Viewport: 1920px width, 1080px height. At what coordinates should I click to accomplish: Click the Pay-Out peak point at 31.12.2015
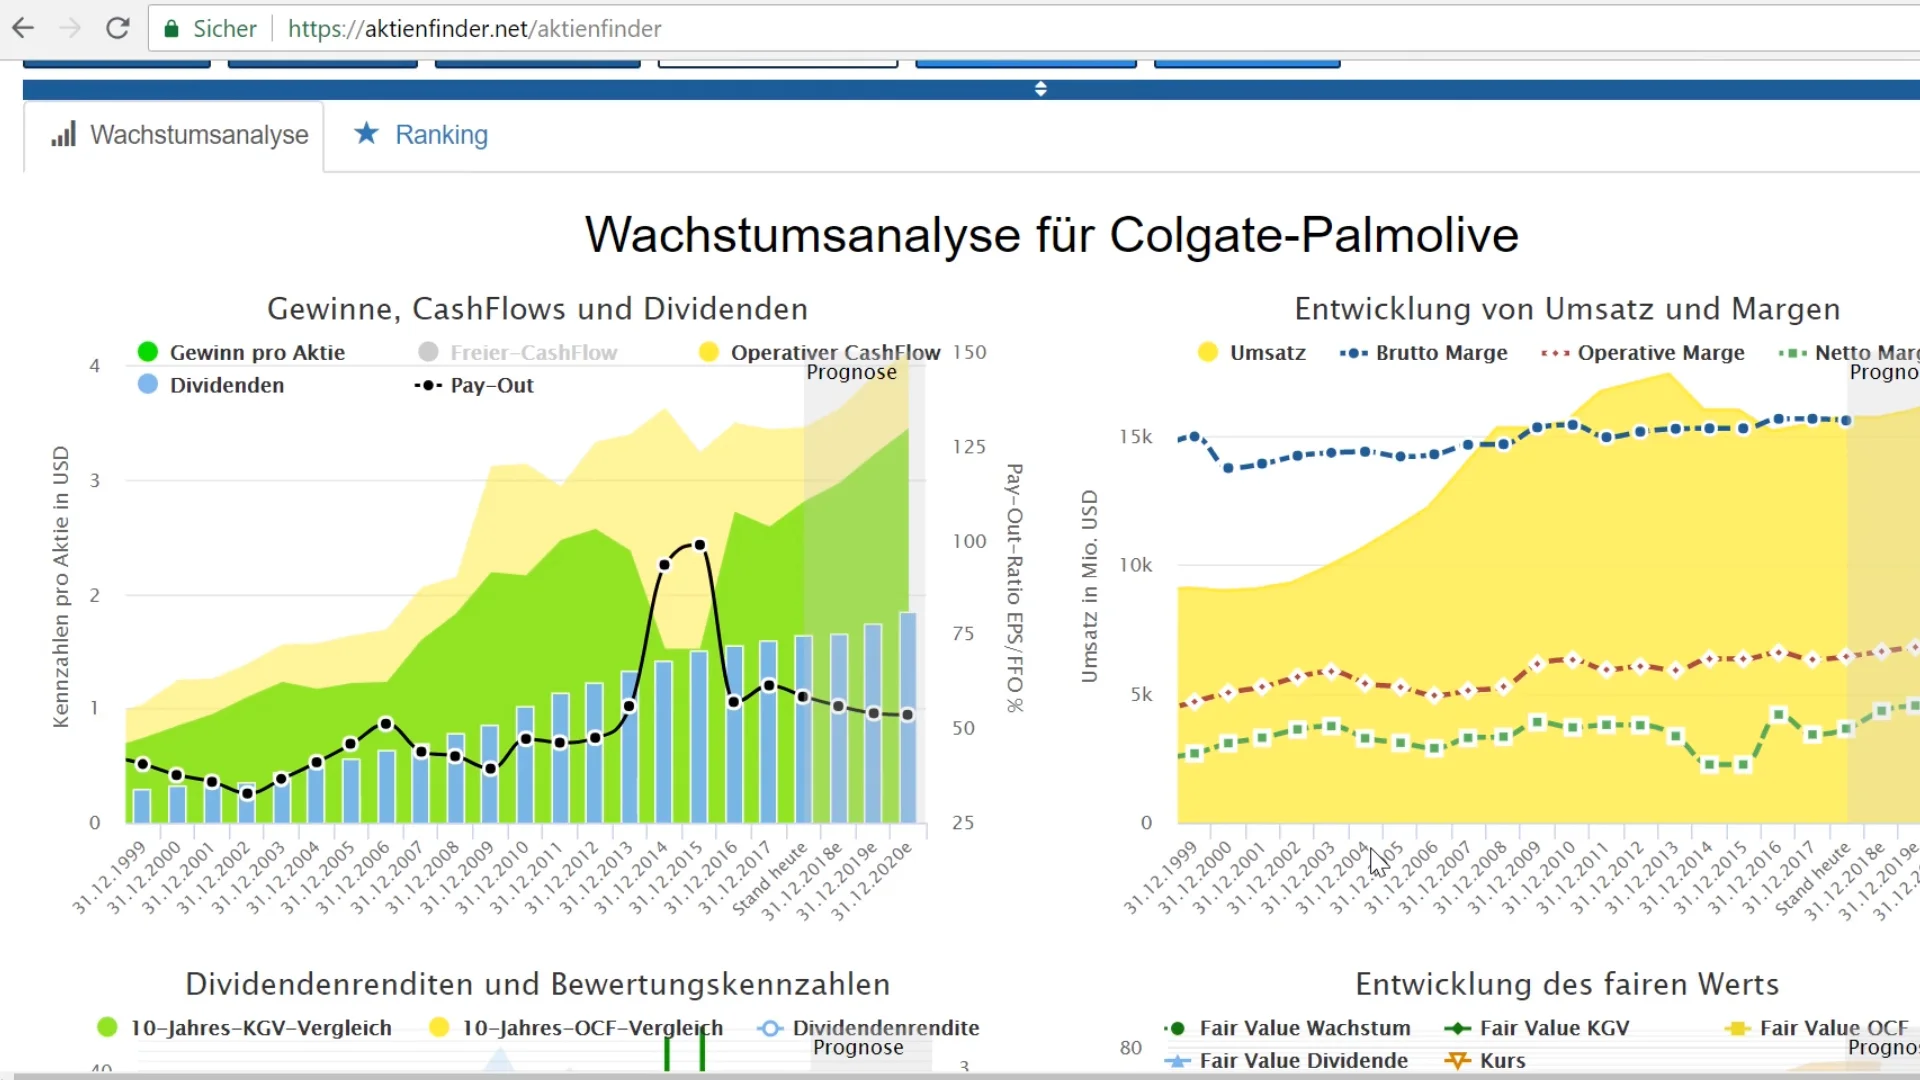point(700,545)
